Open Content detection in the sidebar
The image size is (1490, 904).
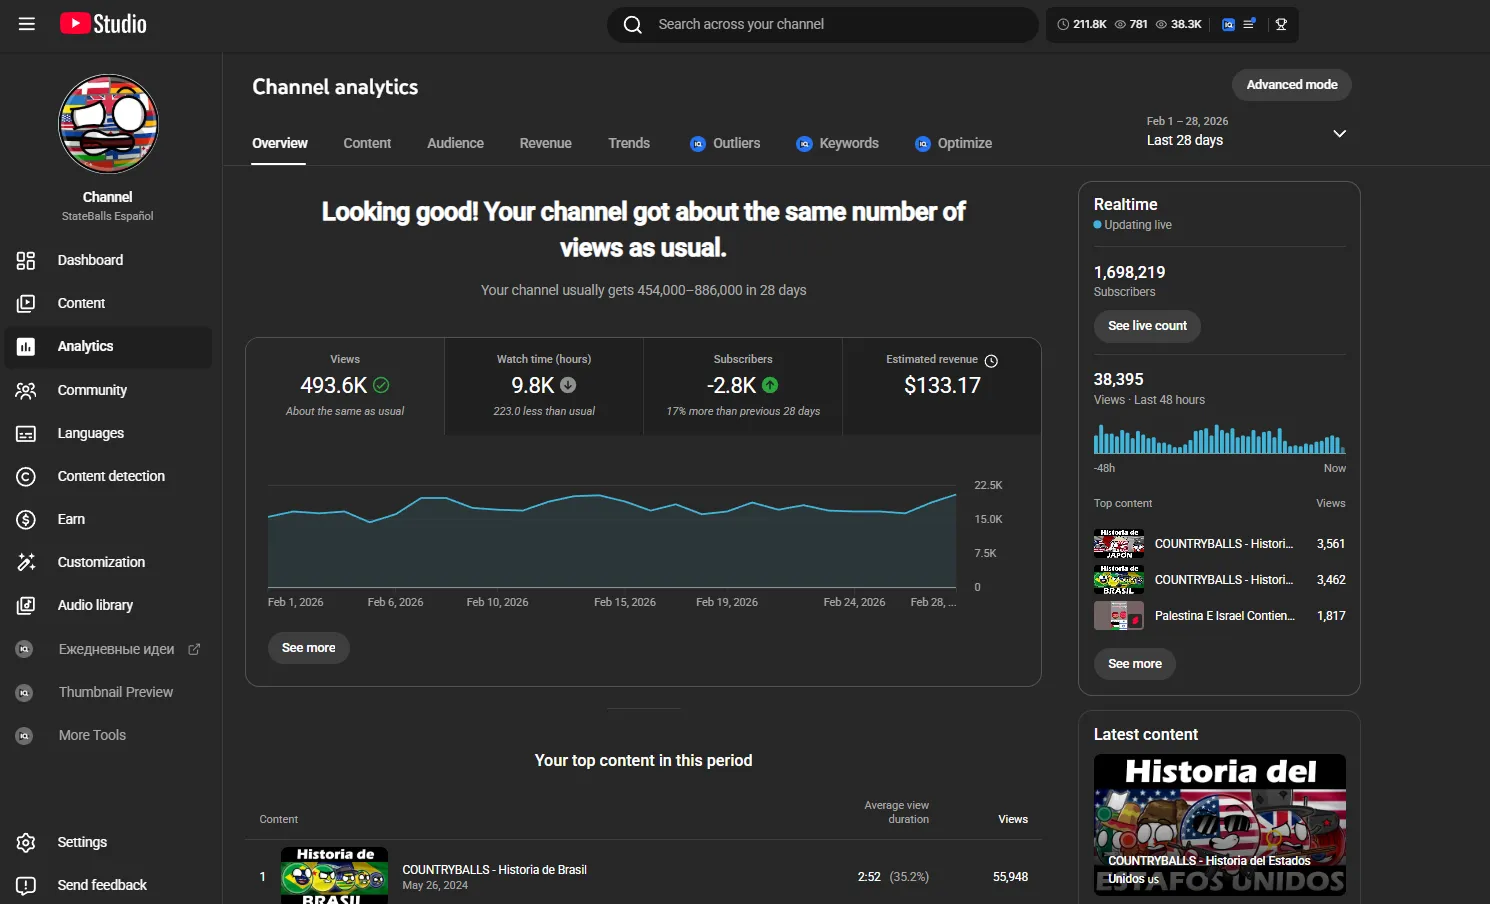point(108,476)
